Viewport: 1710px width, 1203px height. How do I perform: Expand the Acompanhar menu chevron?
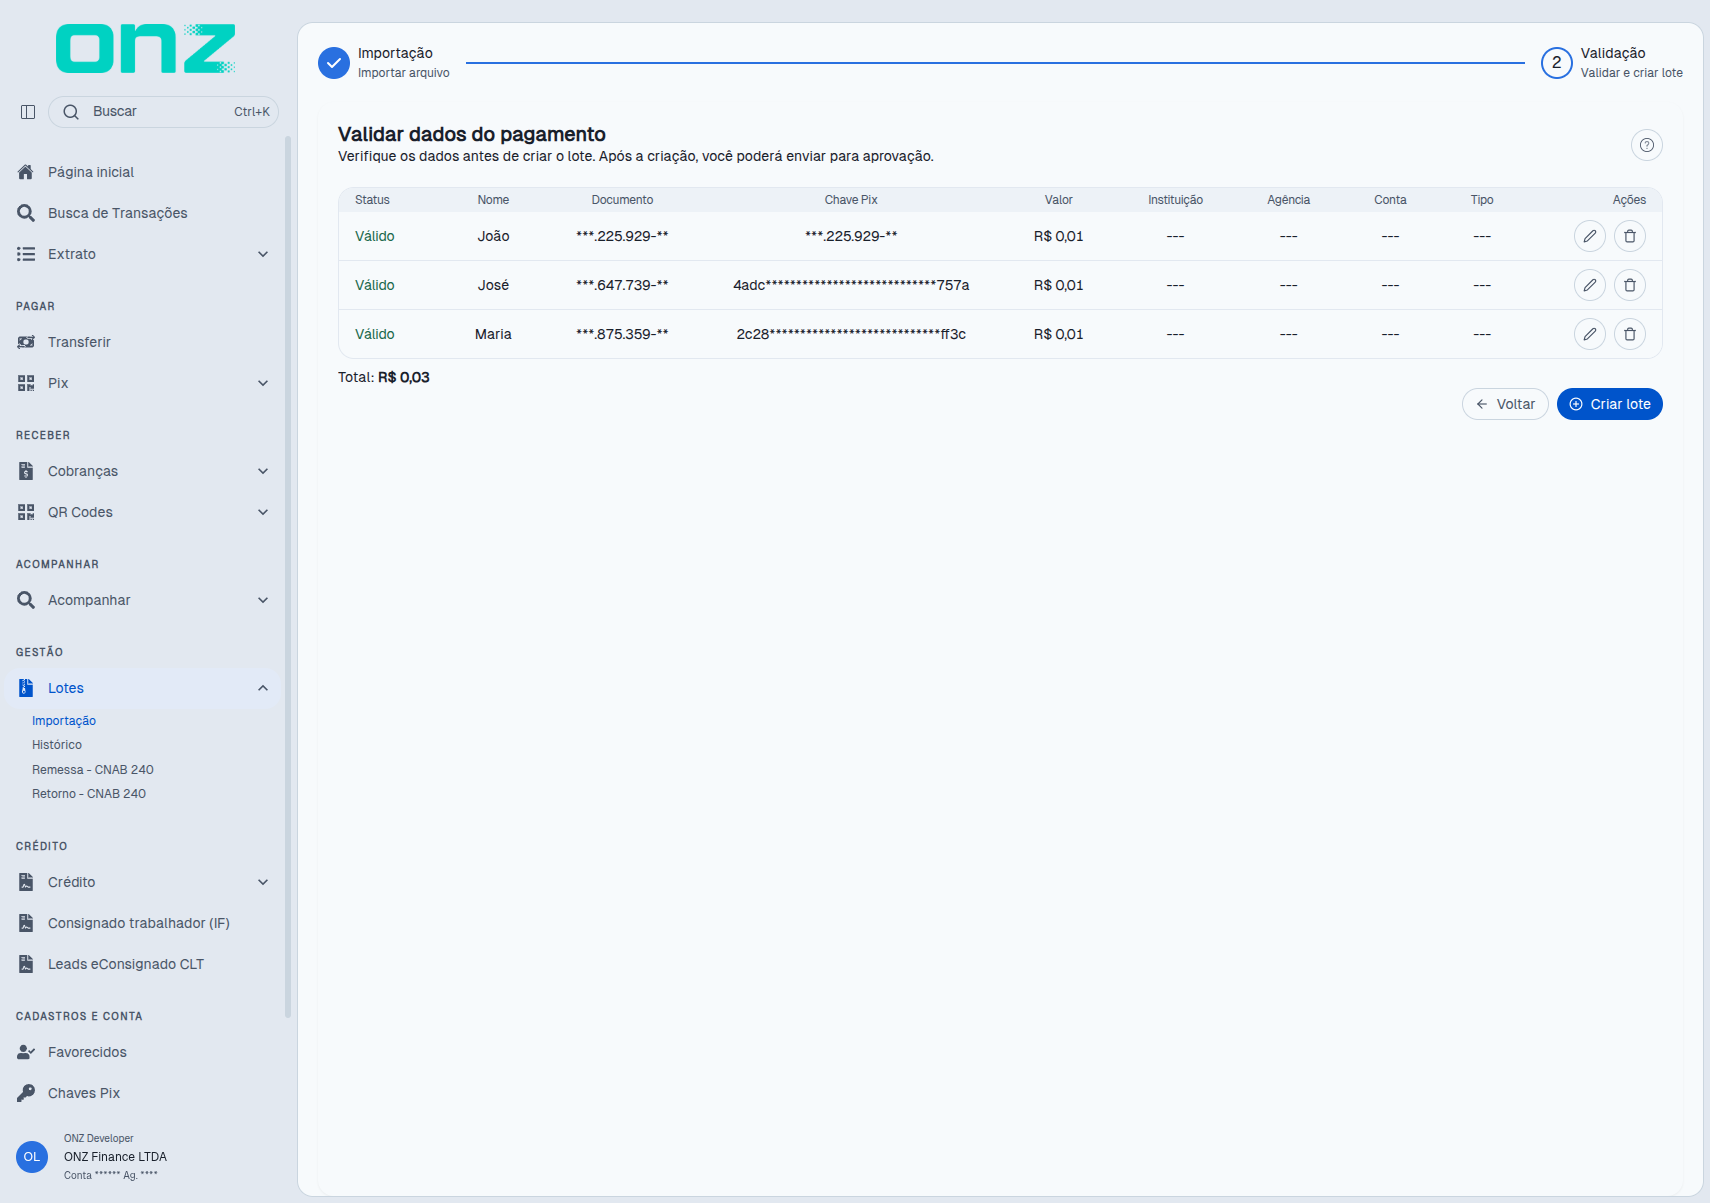point(263,600)
